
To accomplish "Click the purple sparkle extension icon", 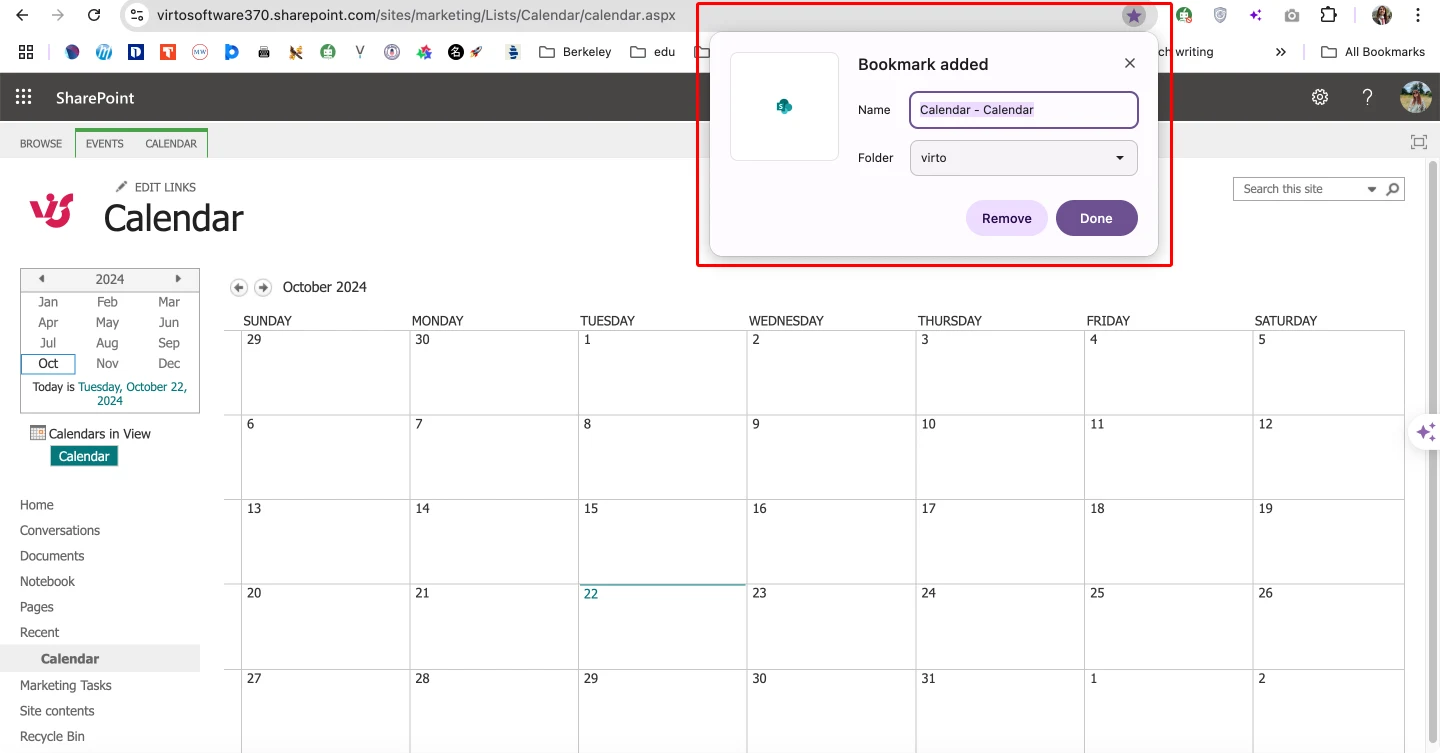I will (1256, 16).
